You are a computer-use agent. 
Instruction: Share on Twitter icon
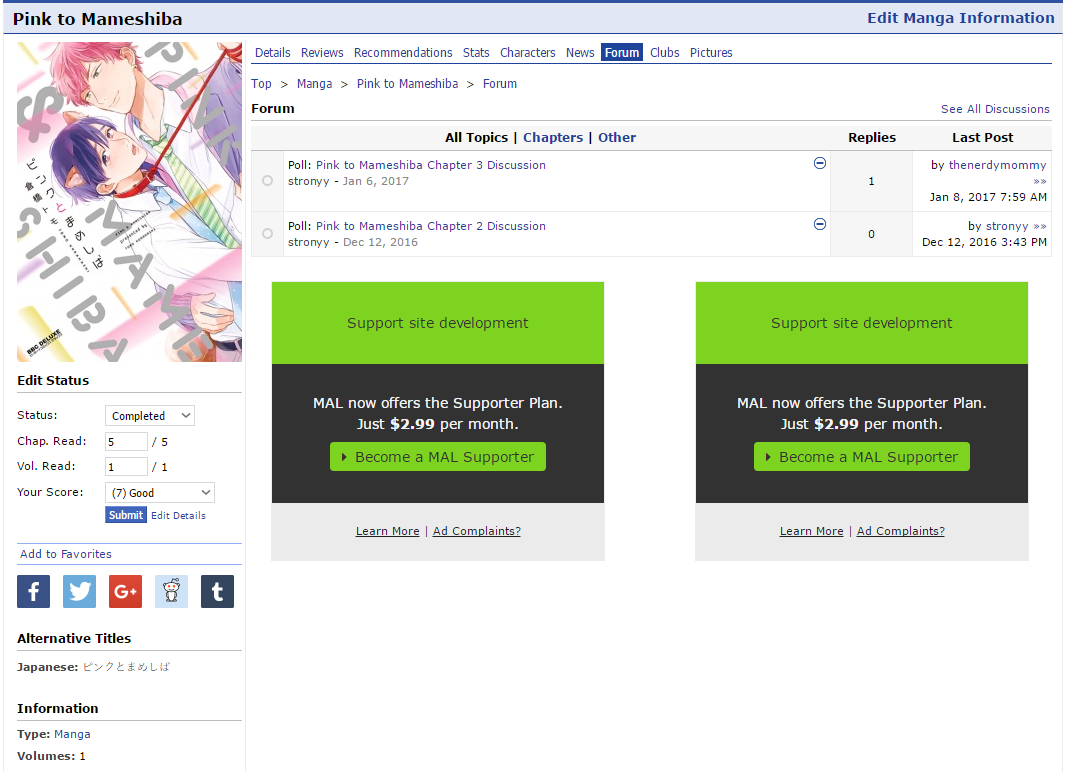(x=79, y=591)
